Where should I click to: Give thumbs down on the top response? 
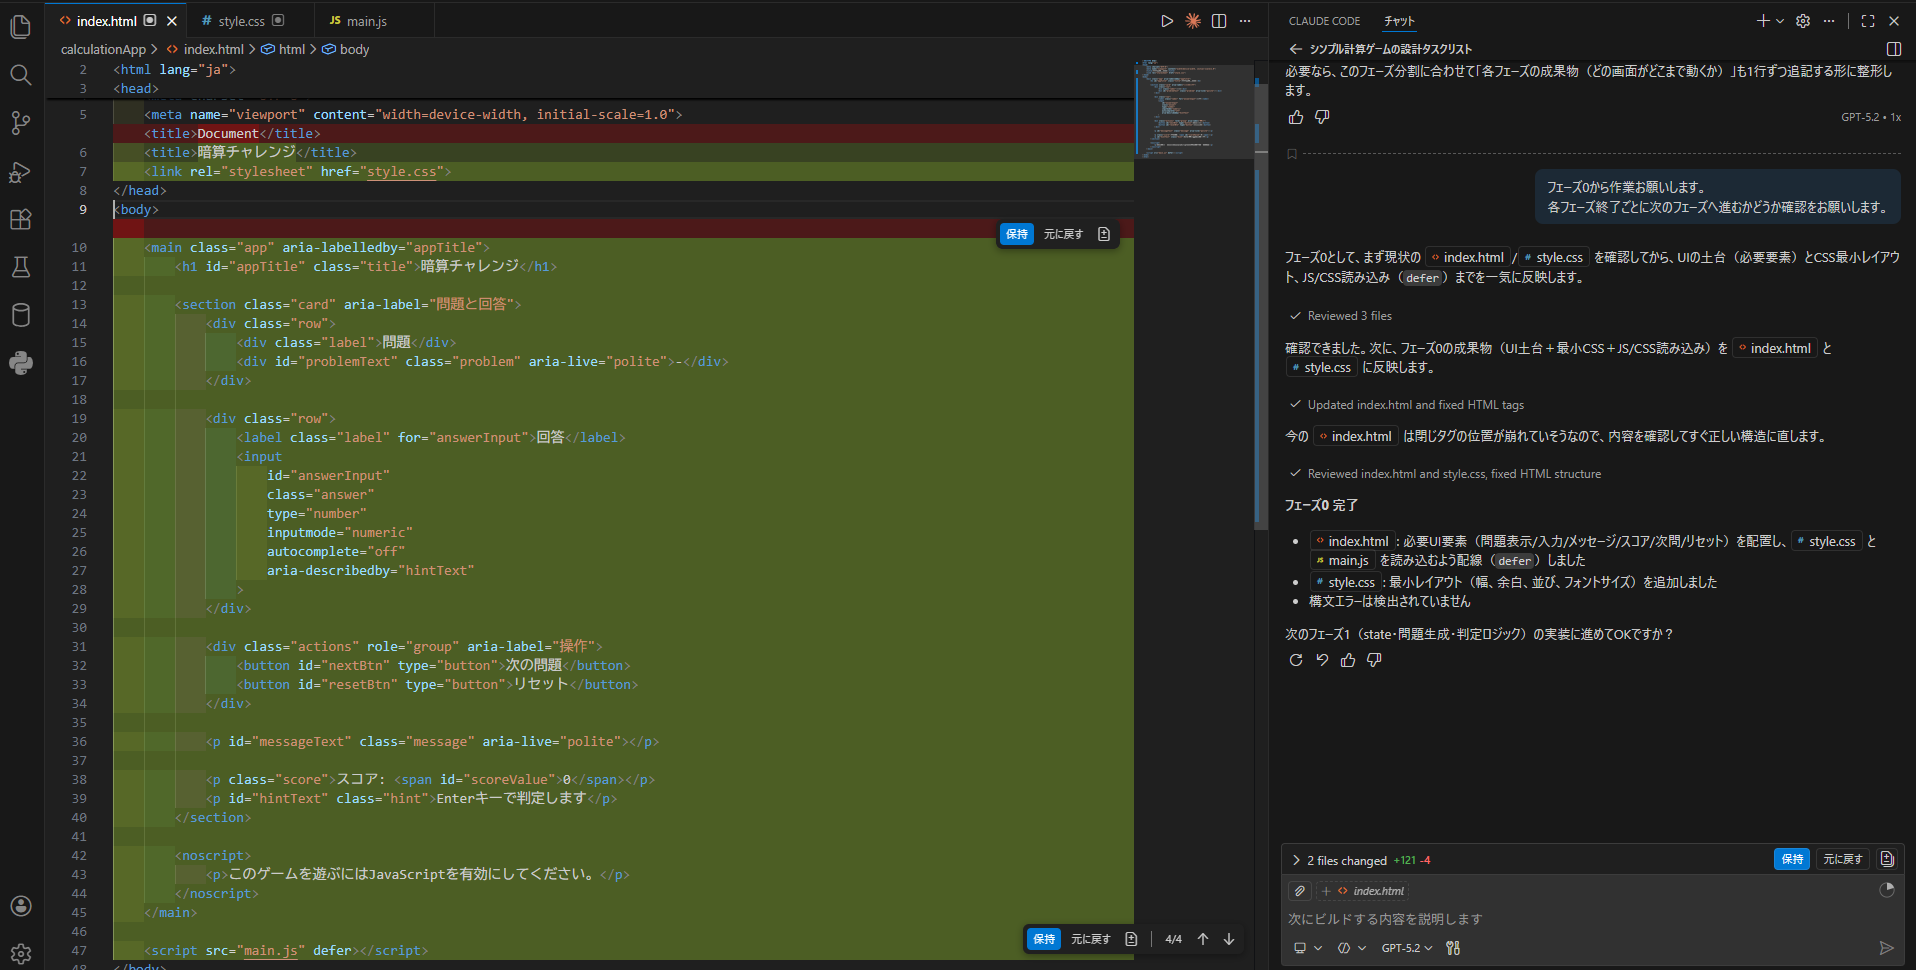[x=1322, y=117]
